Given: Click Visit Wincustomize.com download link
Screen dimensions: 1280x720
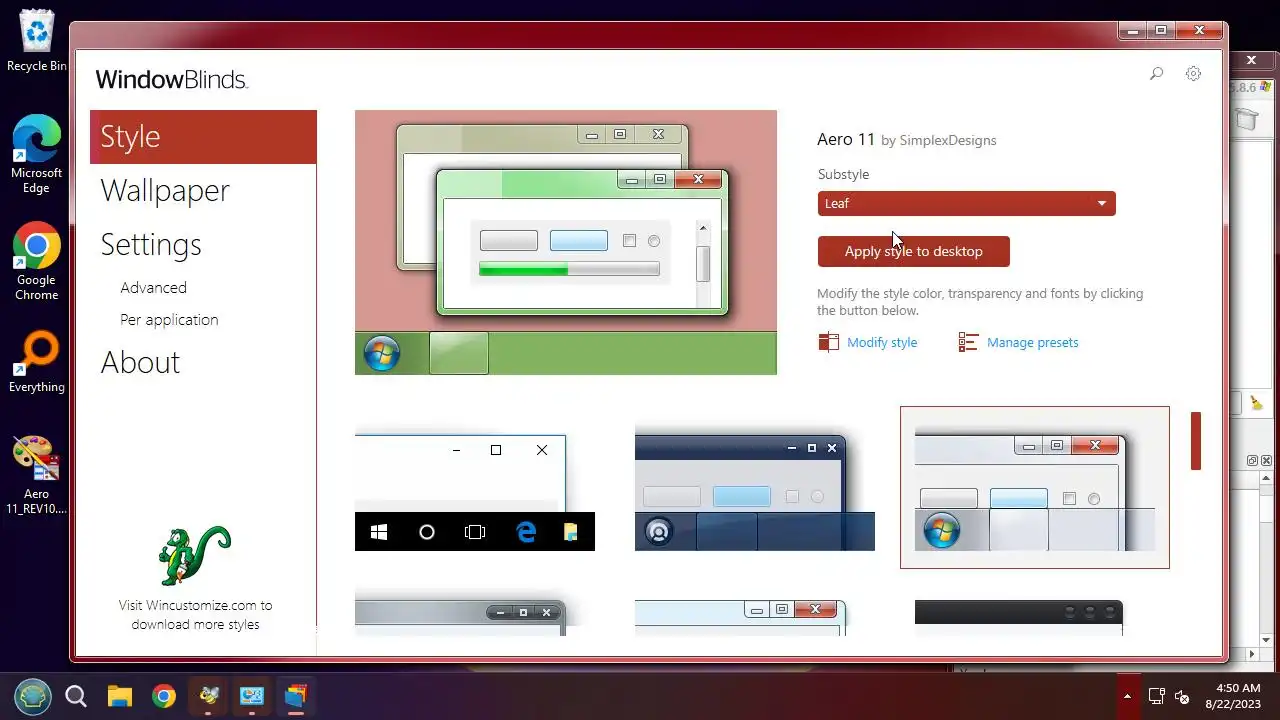Looking at the screenshot, I should 195,614.
